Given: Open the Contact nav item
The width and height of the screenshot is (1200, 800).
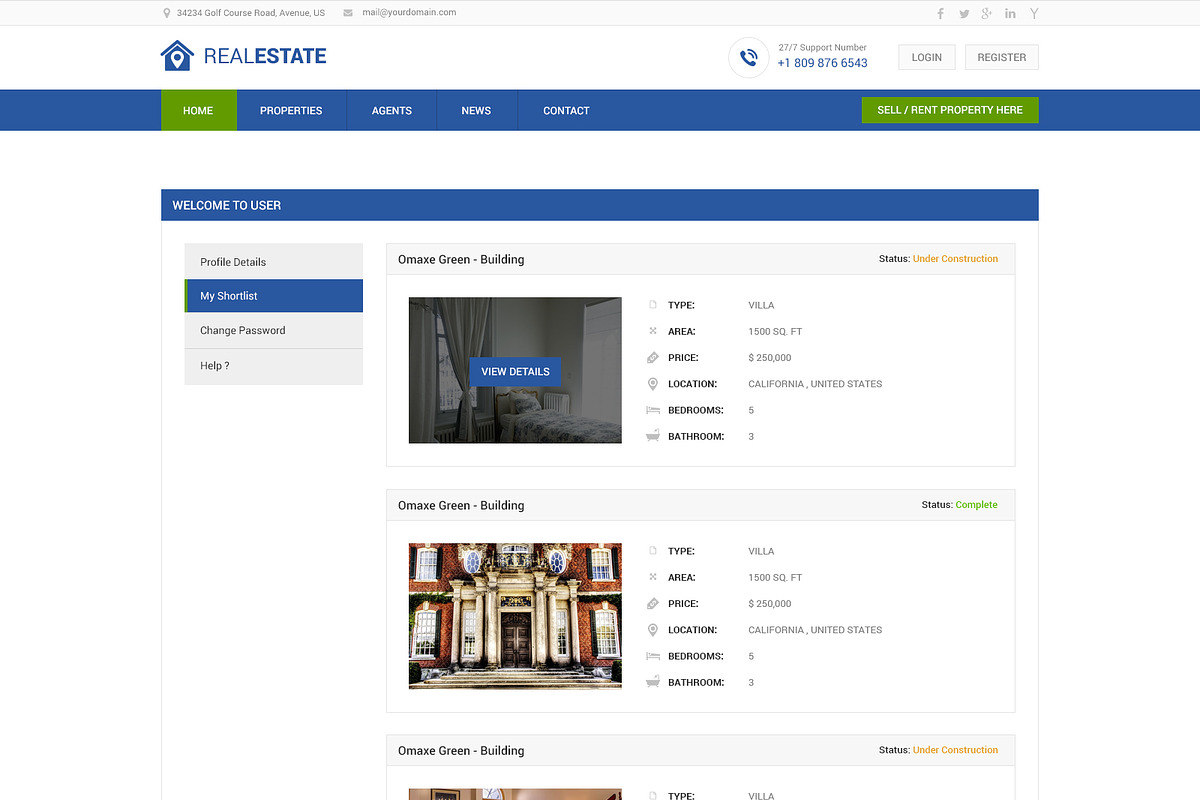Looking at the screenshot, I should 566,110.
